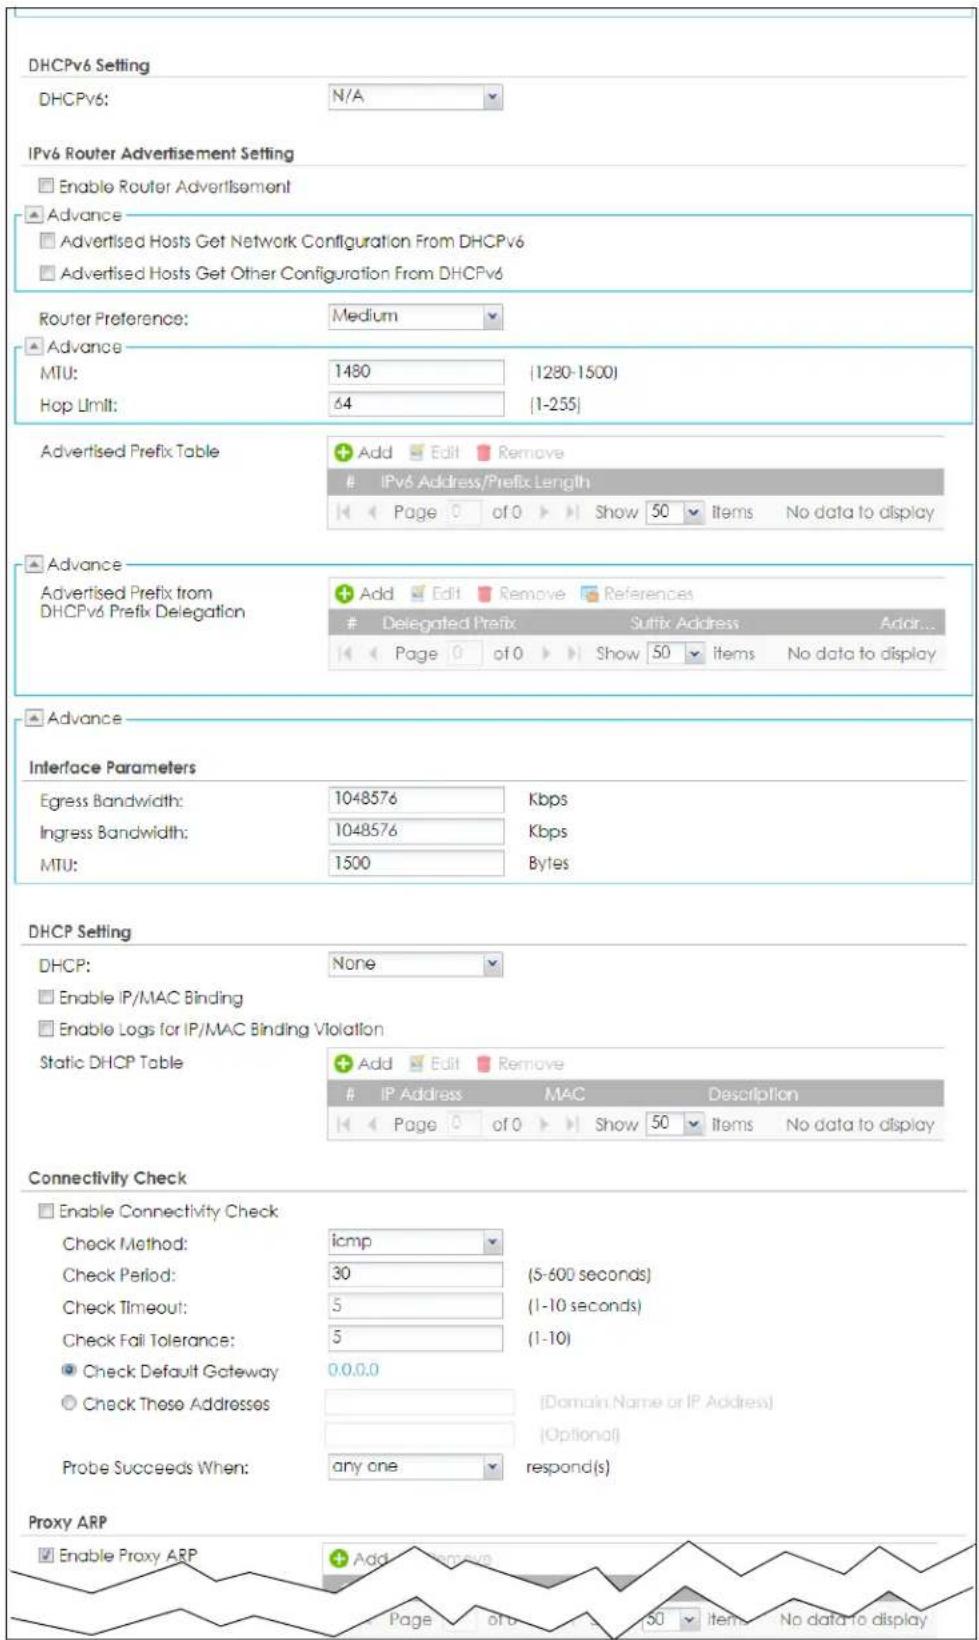
Task: Open the DHCPv6 dropdown showing N/A
Action: [415, 97]
